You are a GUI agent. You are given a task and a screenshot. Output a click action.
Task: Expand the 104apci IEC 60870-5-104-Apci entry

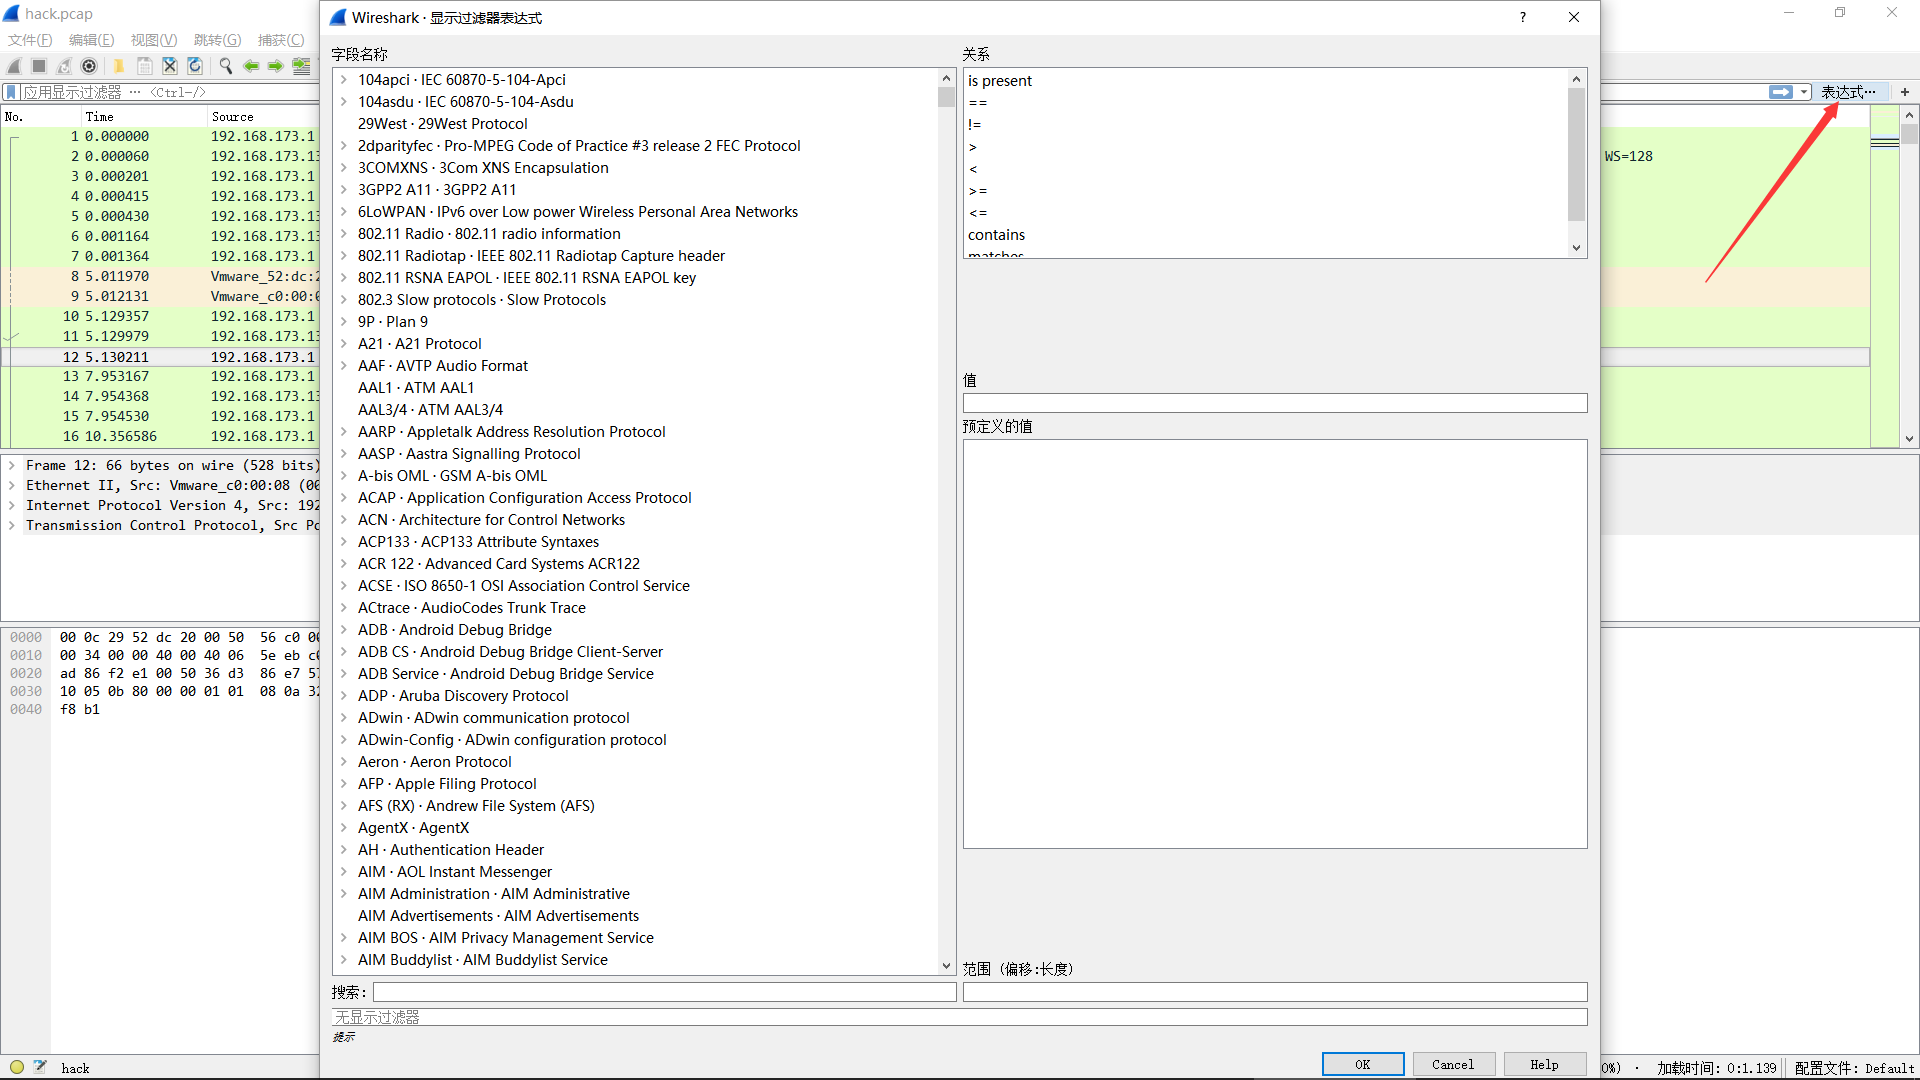coord(345,79)
